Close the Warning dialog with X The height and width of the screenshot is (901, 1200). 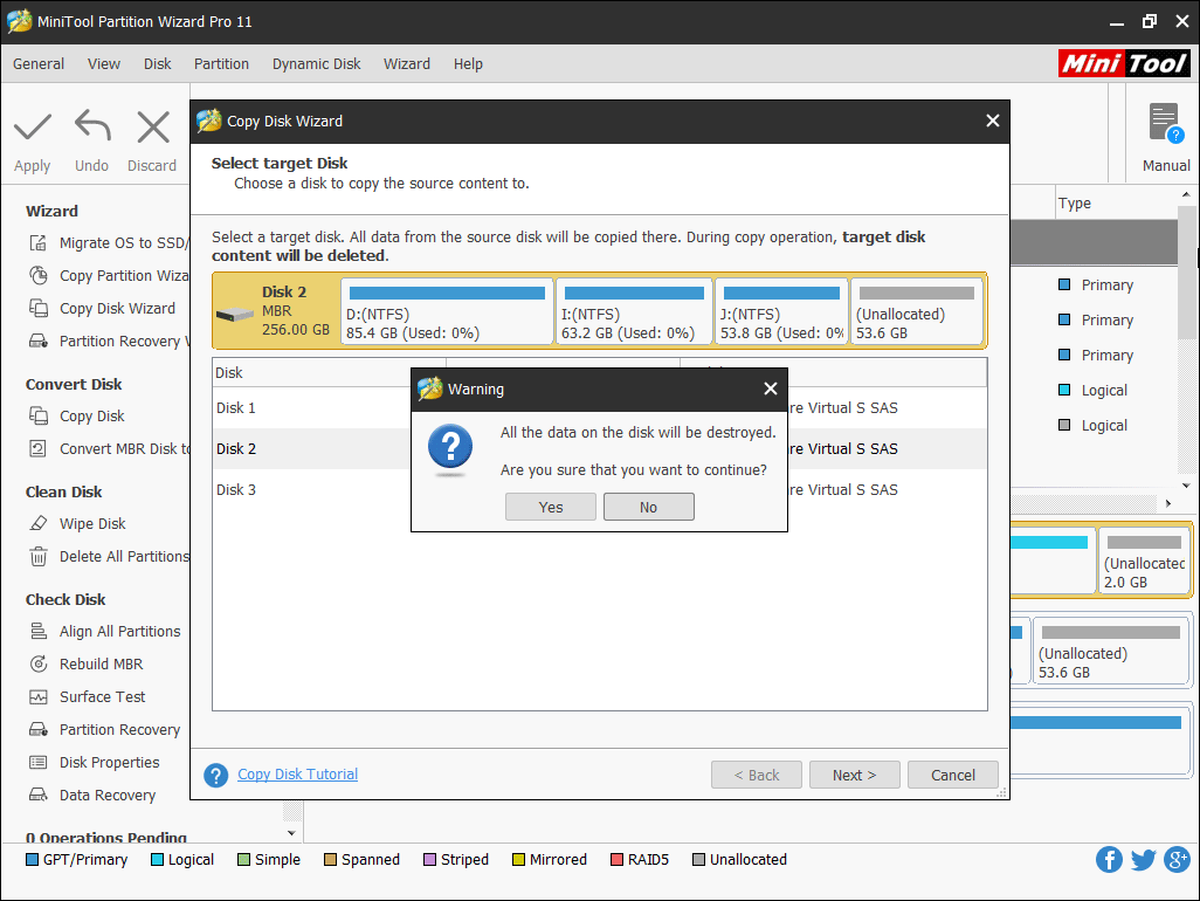tap(770, 389)
